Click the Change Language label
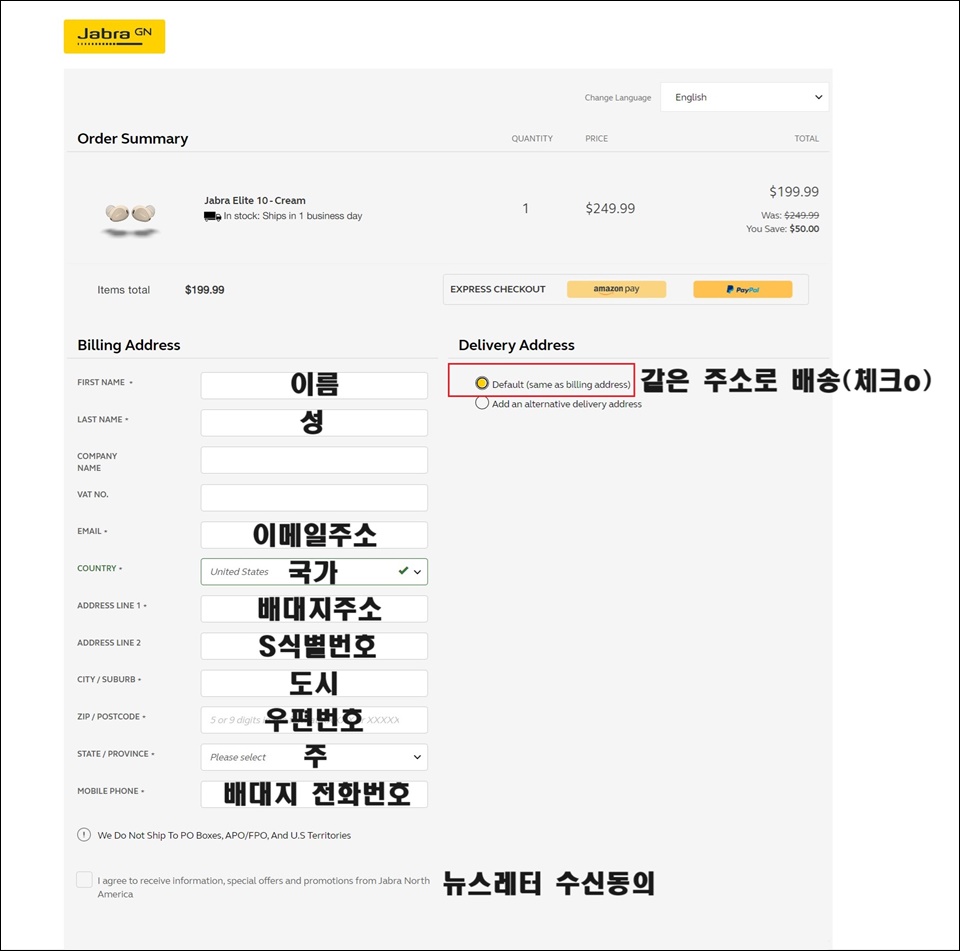Viewport: 960px width, 951px height. point(618,97)
